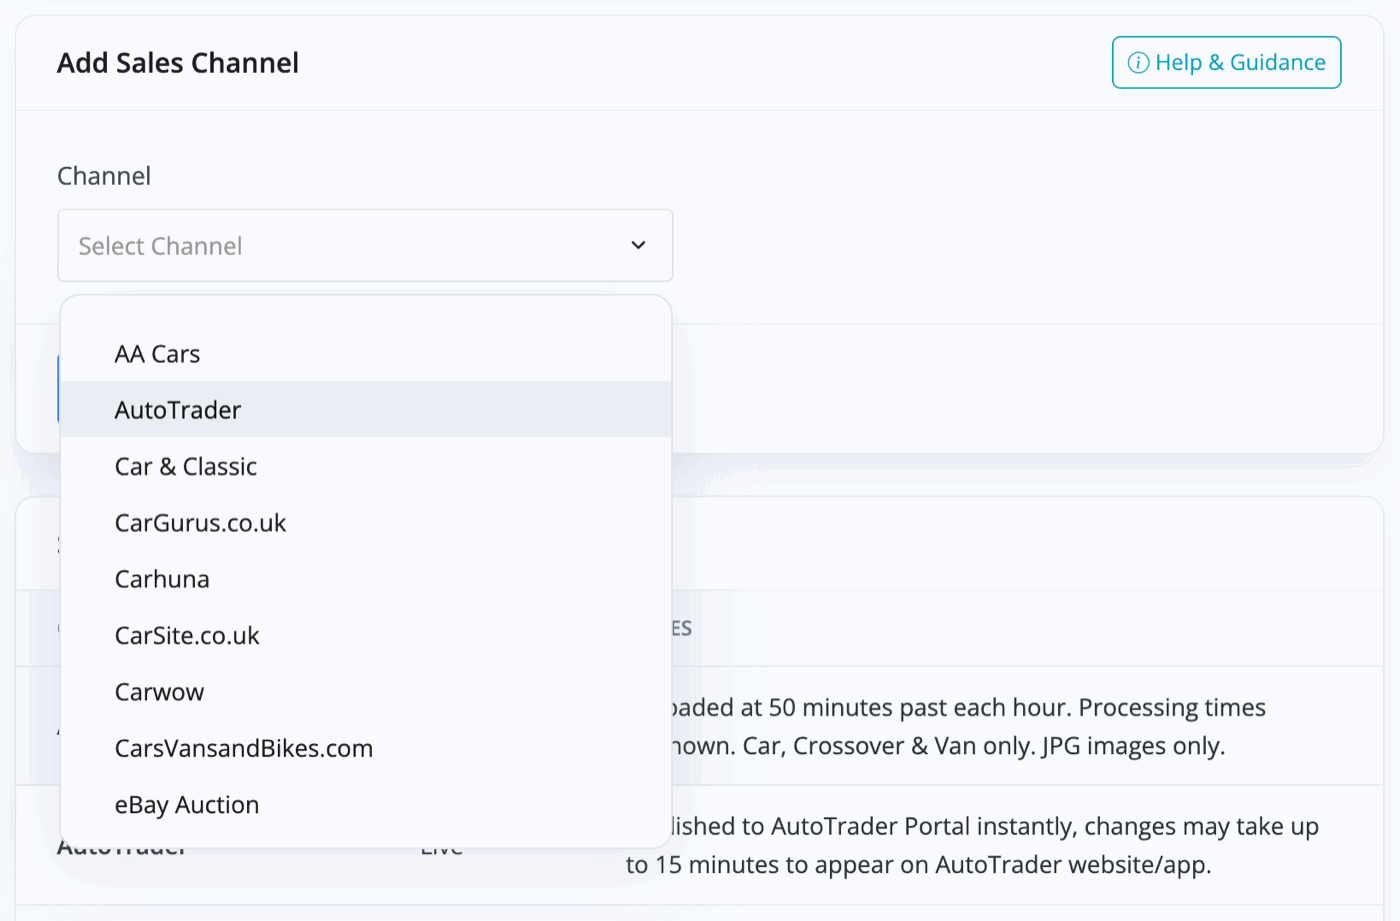Click the info icon in Help & Guidance
The width and height of the screenshot is (1400, 921).
(x=1138, y=63)
